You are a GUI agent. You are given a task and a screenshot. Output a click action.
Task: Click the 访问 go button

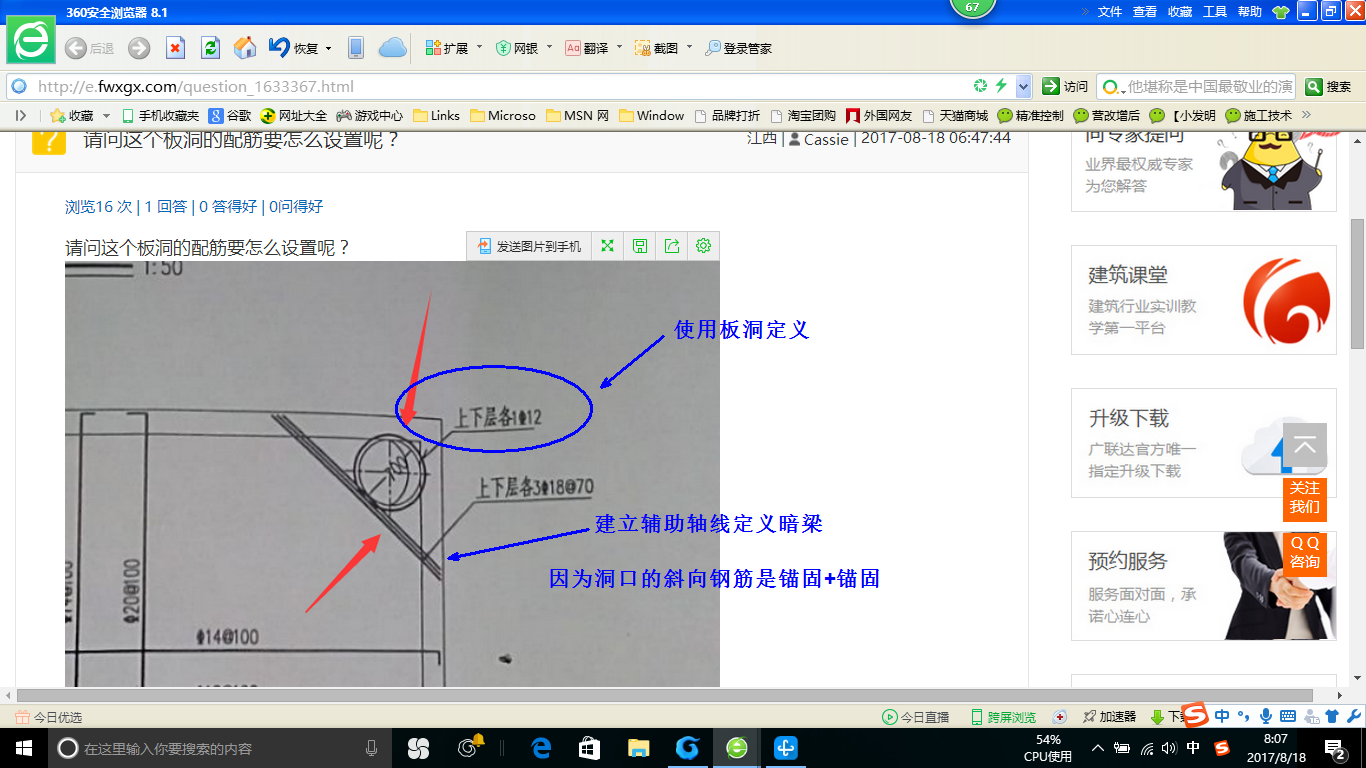pos(1065,86)
